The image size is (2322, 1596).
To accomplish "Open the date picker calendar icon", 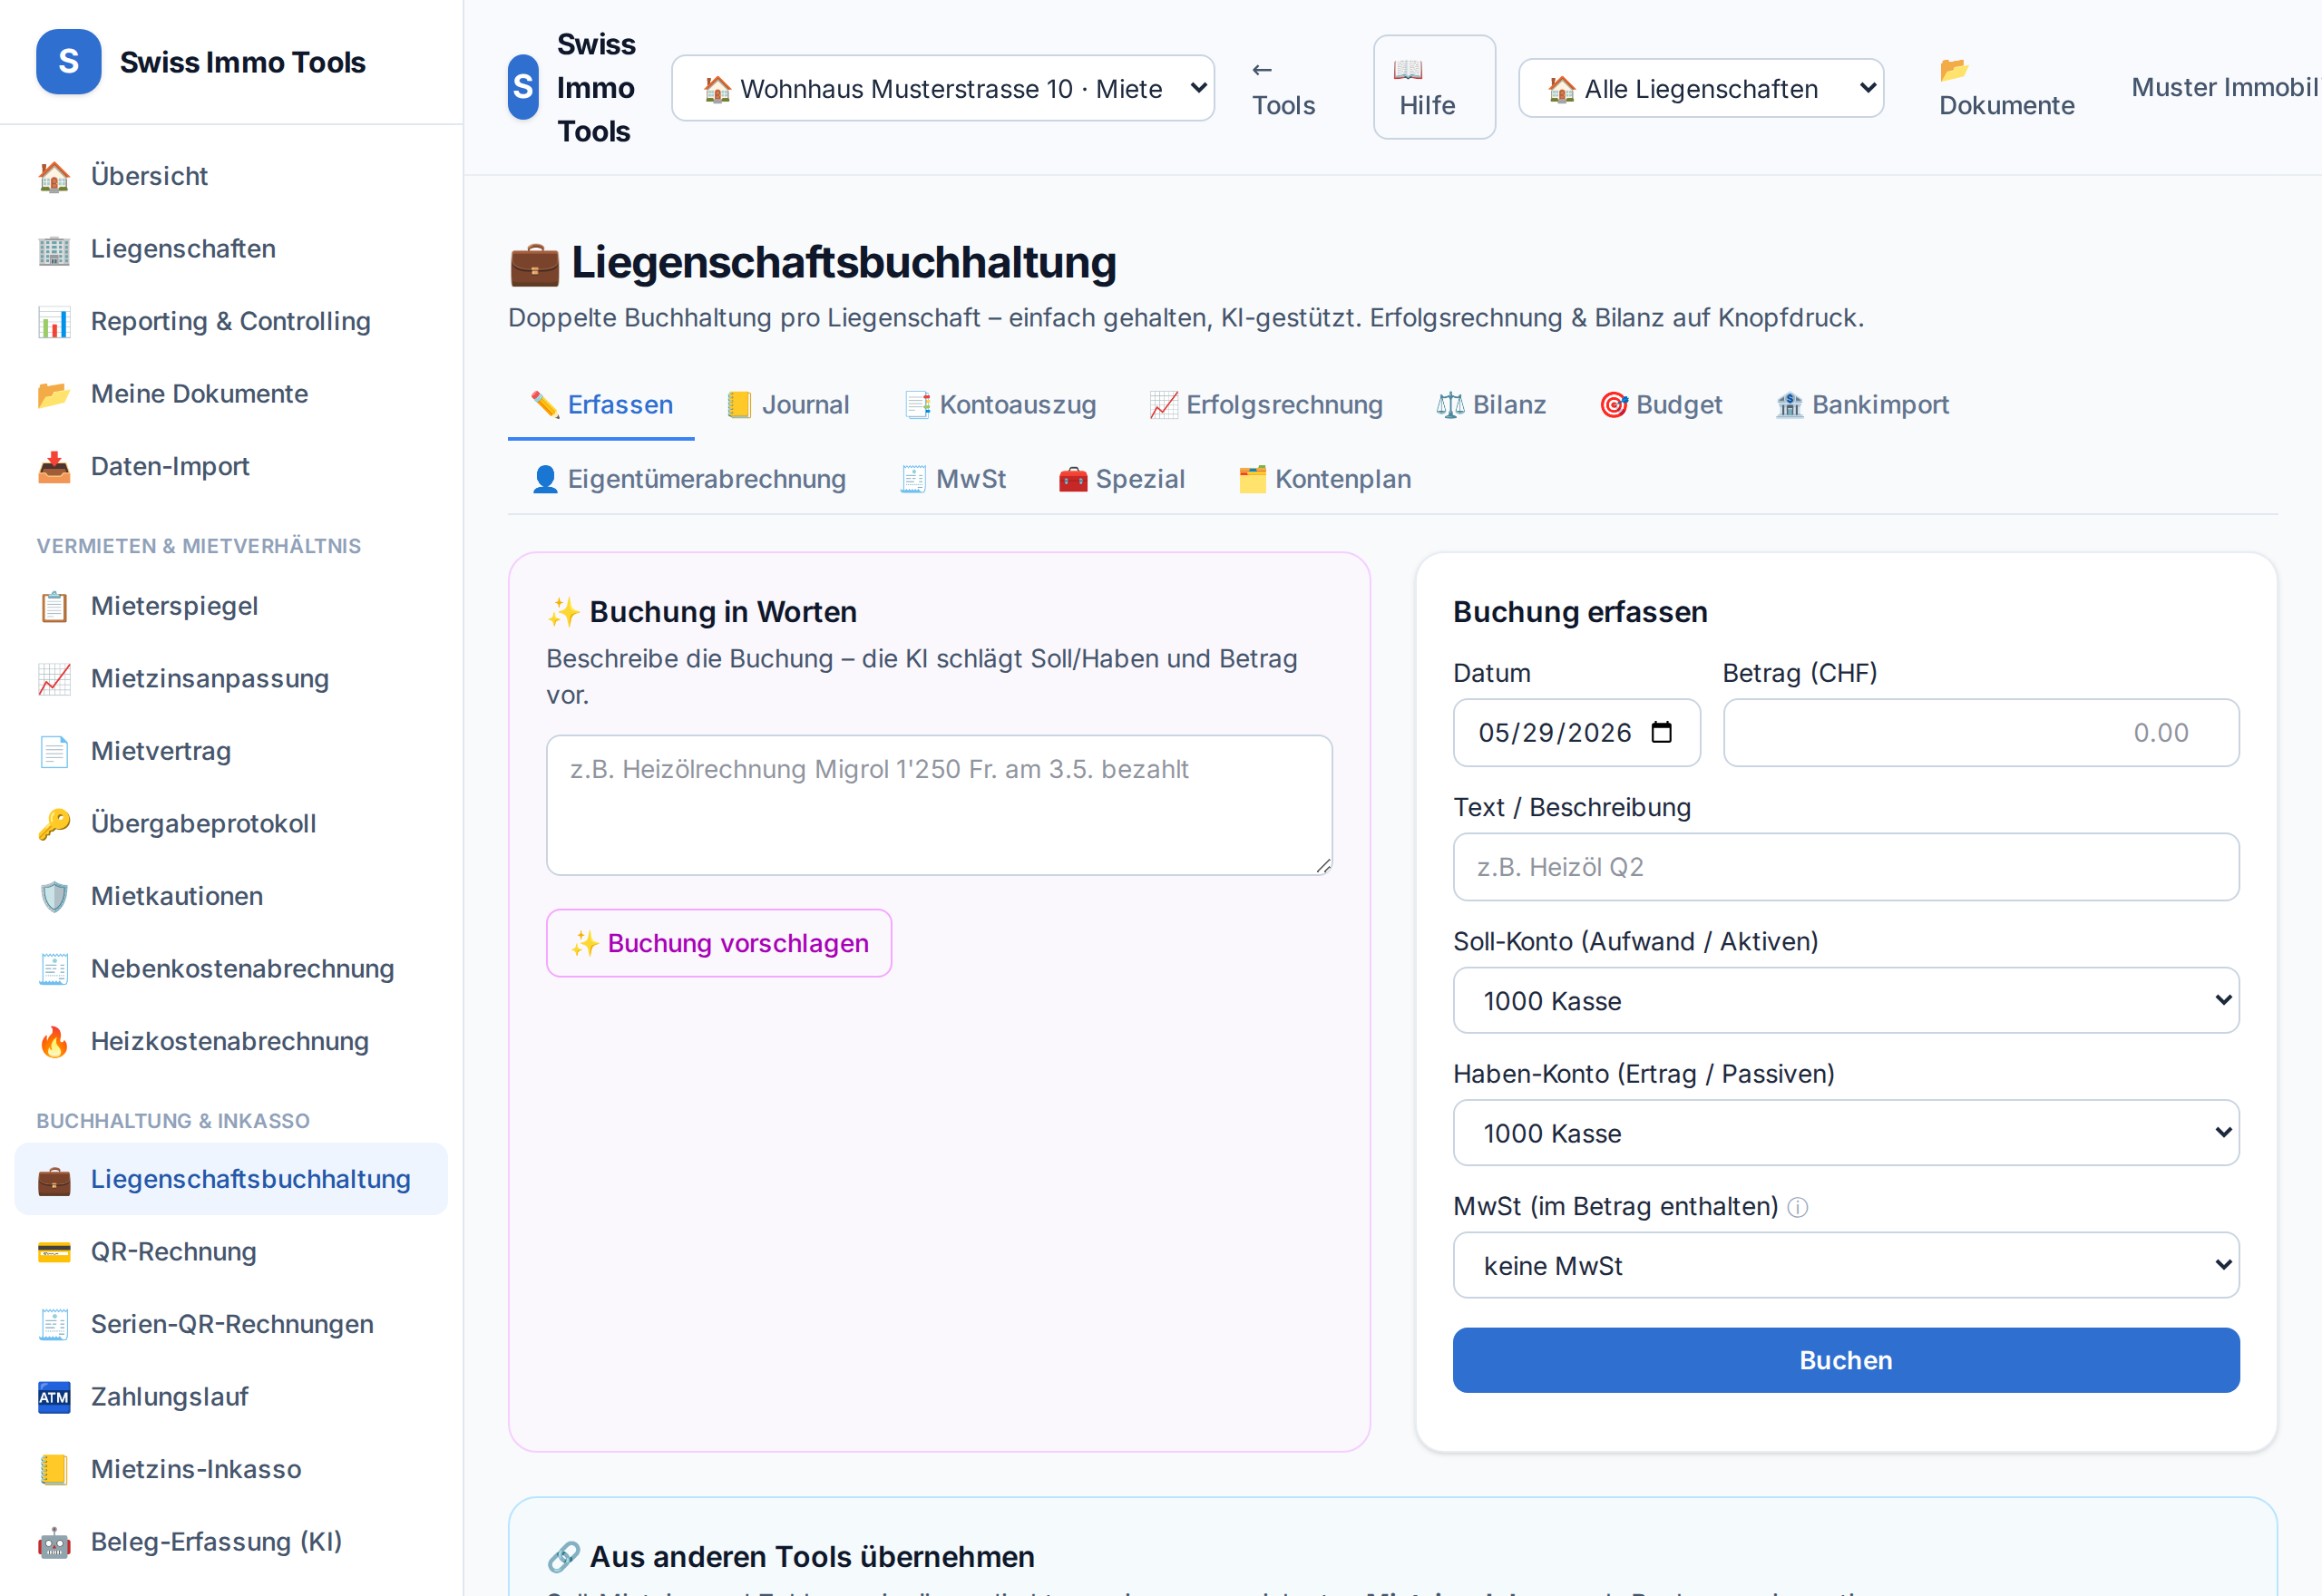I will (1661, 733).
